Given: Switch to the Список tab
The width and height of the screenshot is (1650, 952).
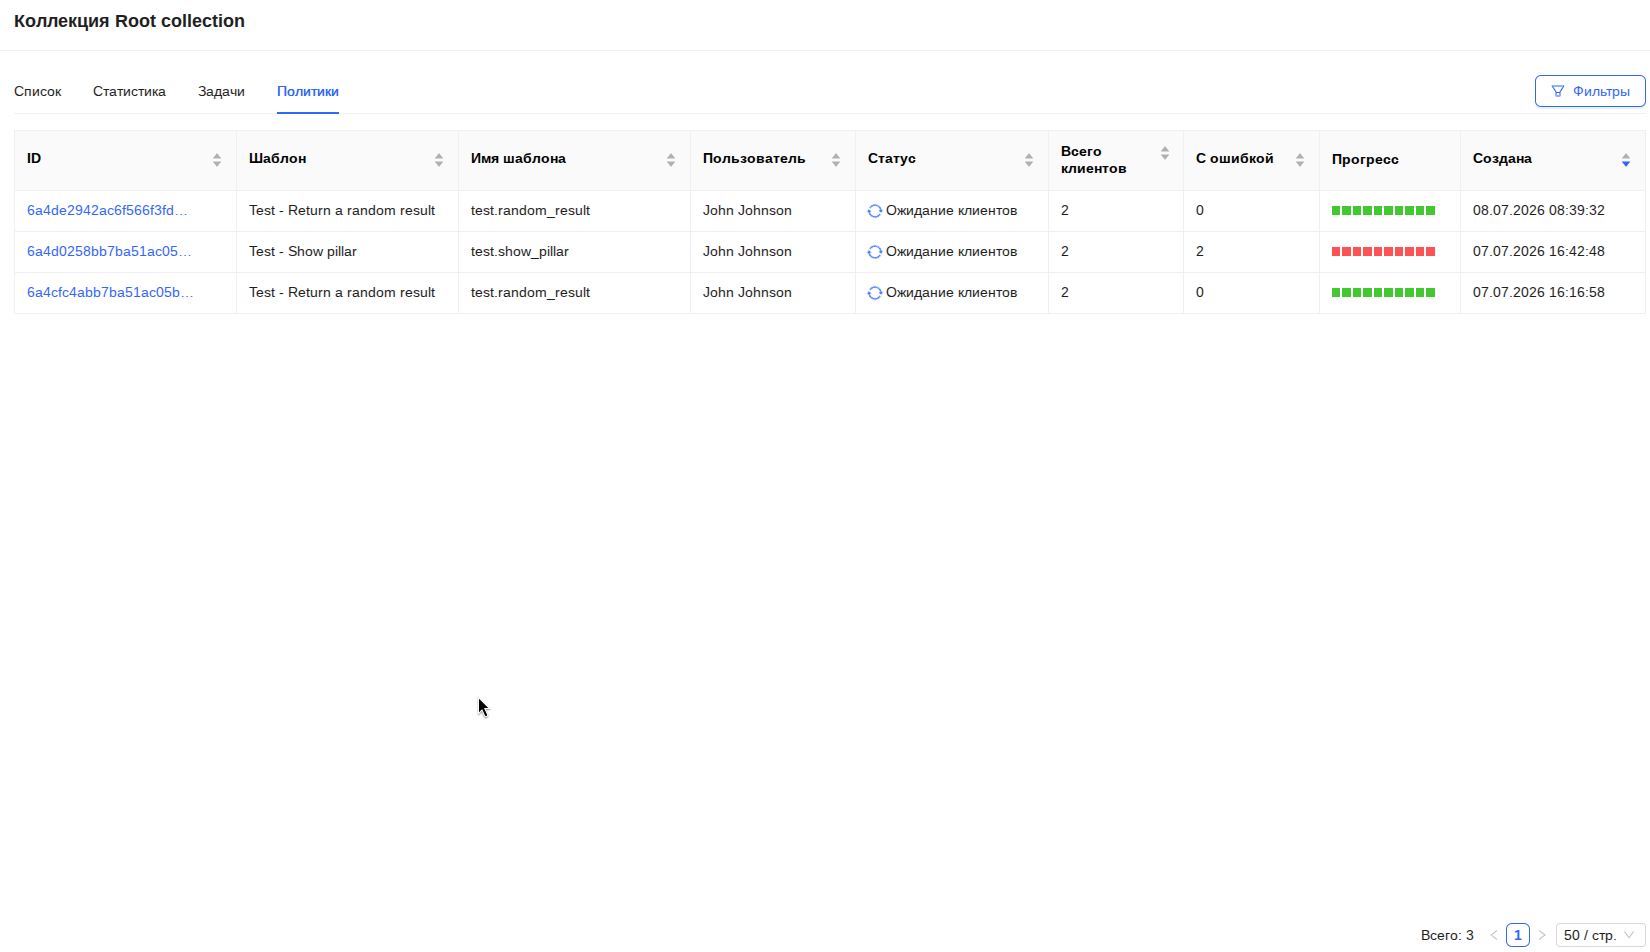Looking at the screenshot, I should point(38,91).
